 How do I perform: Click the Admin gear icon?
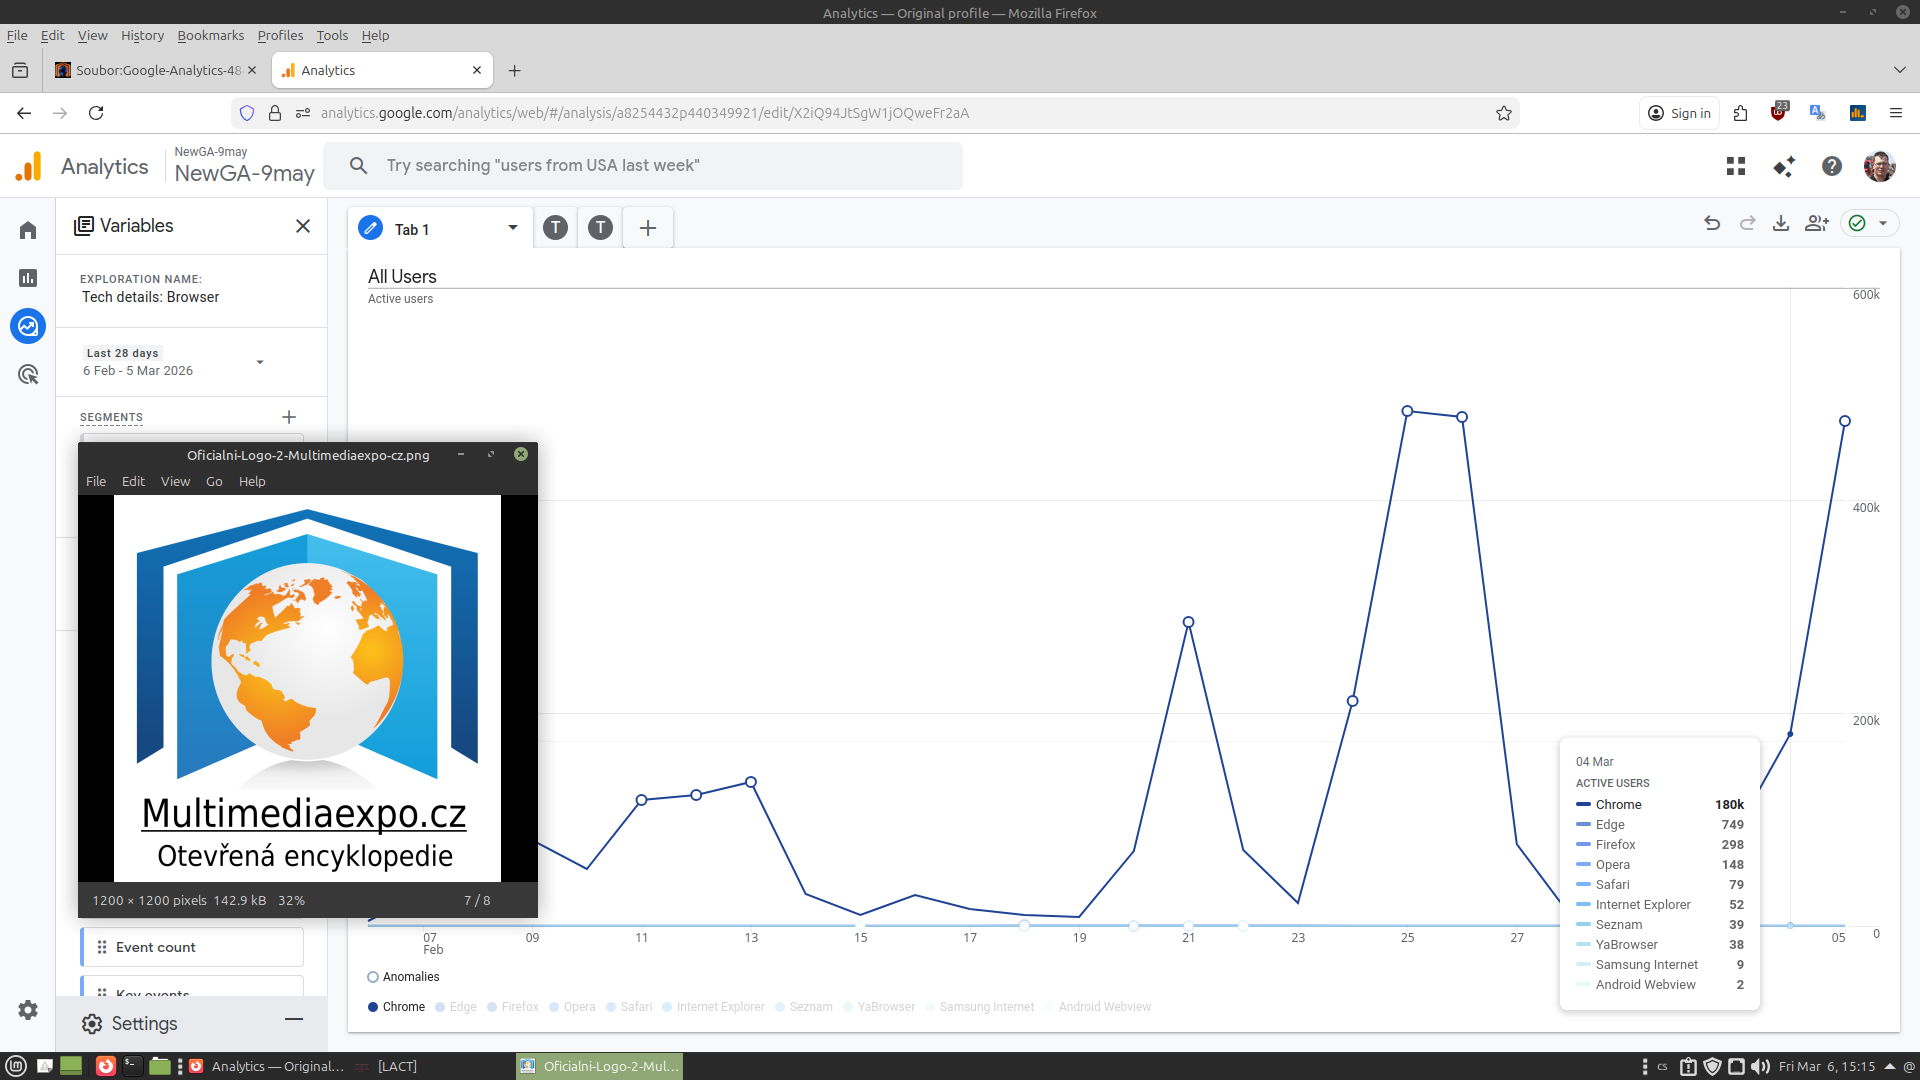[x=28, y=1010]
